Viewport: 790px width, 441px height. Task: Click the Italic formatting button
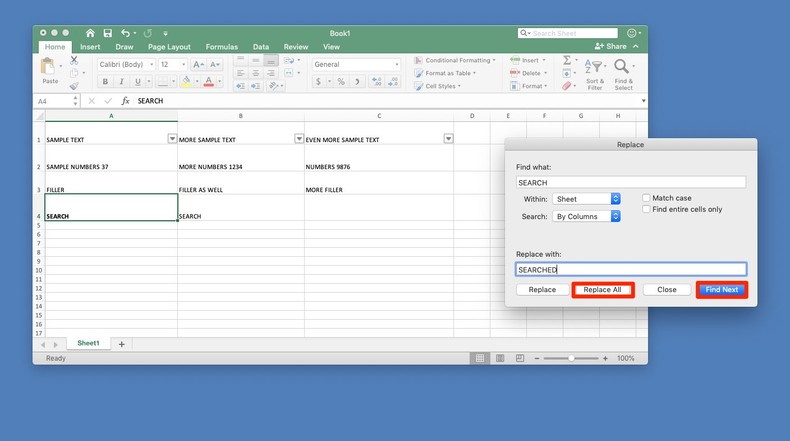pyautogui.click(x=119, y=82)
